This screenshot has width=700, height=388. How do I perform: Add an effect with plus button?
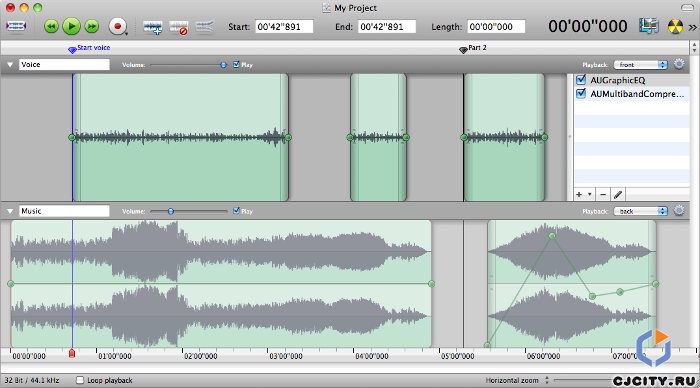point(579,195)
